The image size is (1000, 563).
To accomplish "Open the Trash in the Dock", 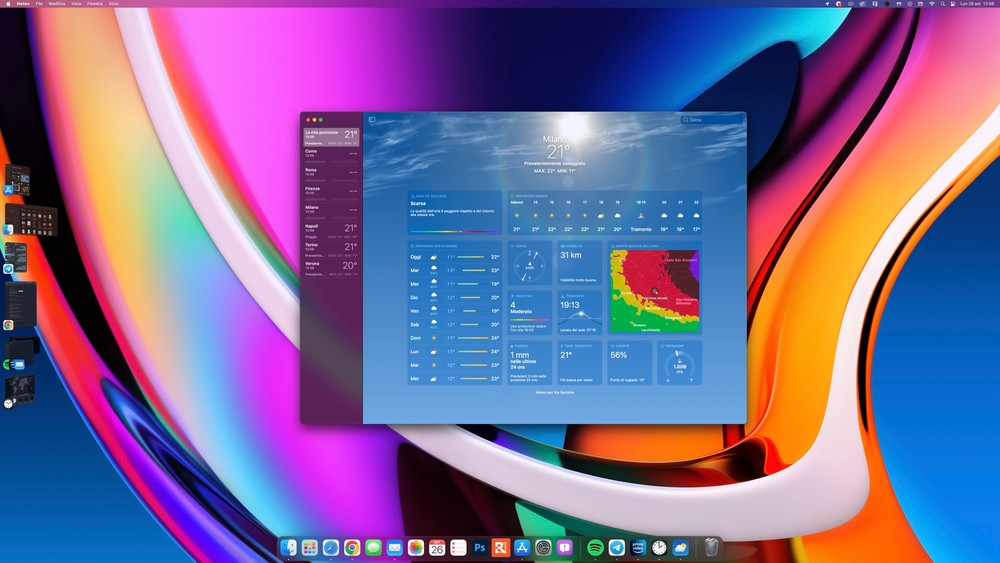I will [x=711, y=548].
